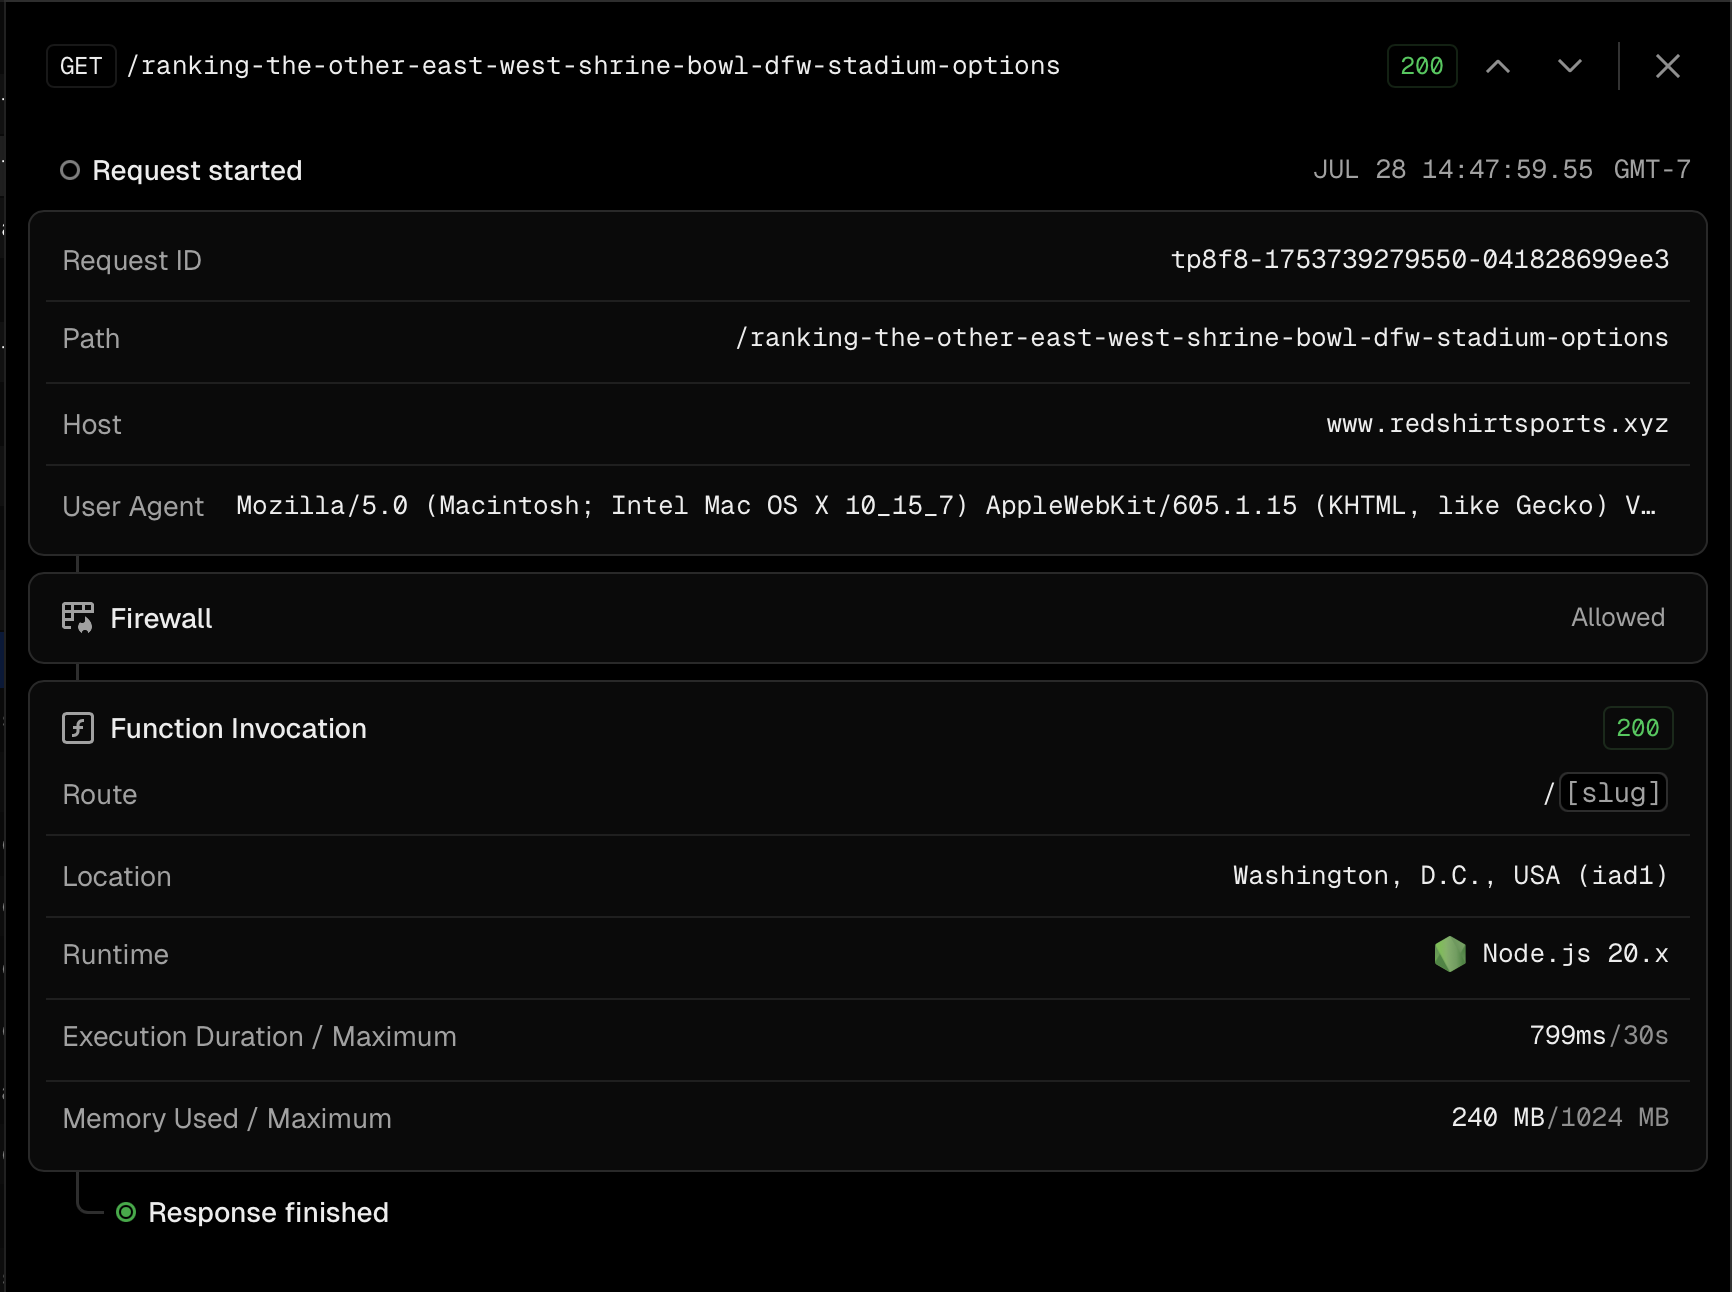Viewport: 1732px width, 1292px height.
Task: Click the timestamp JUL 28 14:47:59.55
Action: tap(1453, 170)
